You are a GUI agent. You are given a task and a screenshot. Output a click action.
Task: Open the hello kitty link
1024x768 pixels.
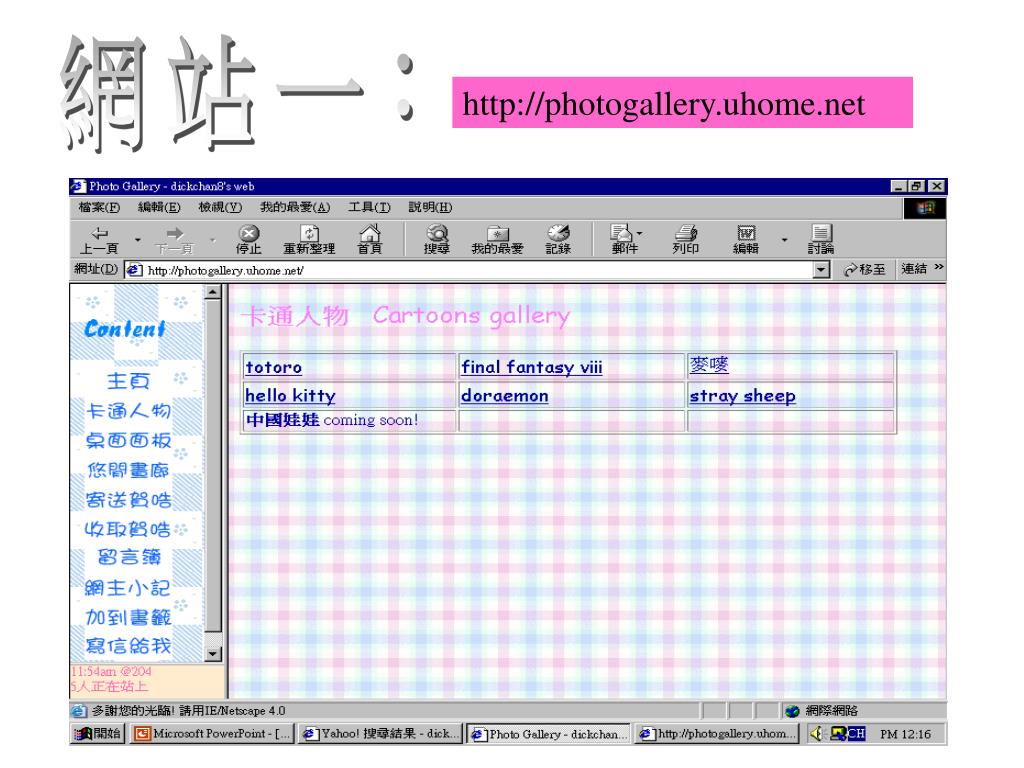click(x=291, y=396)
